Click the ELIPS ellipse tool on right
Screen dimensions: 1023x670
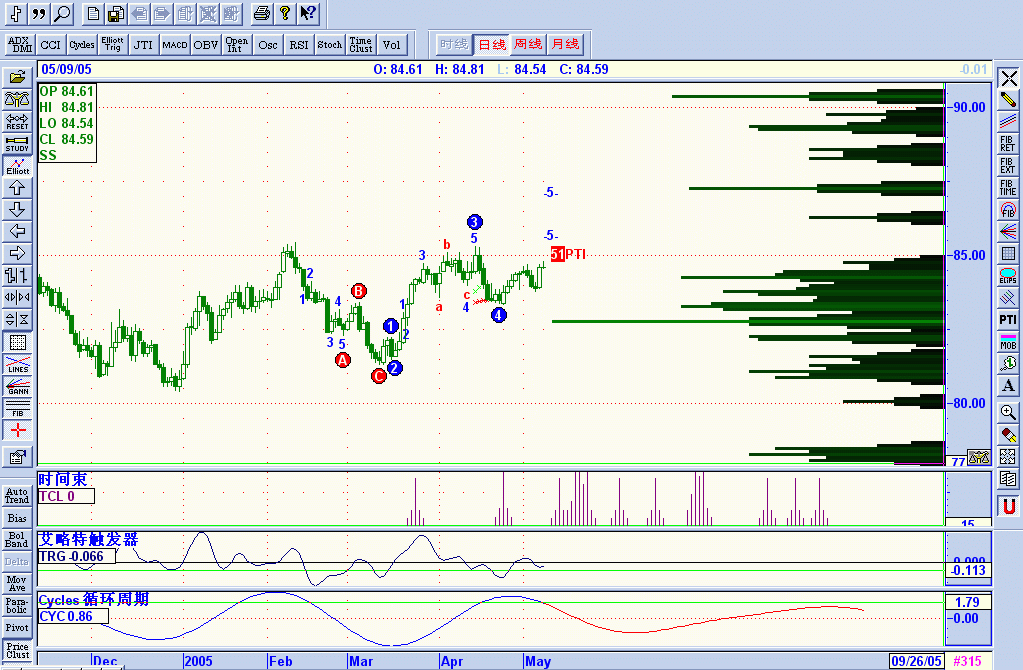pos(1009,276)
